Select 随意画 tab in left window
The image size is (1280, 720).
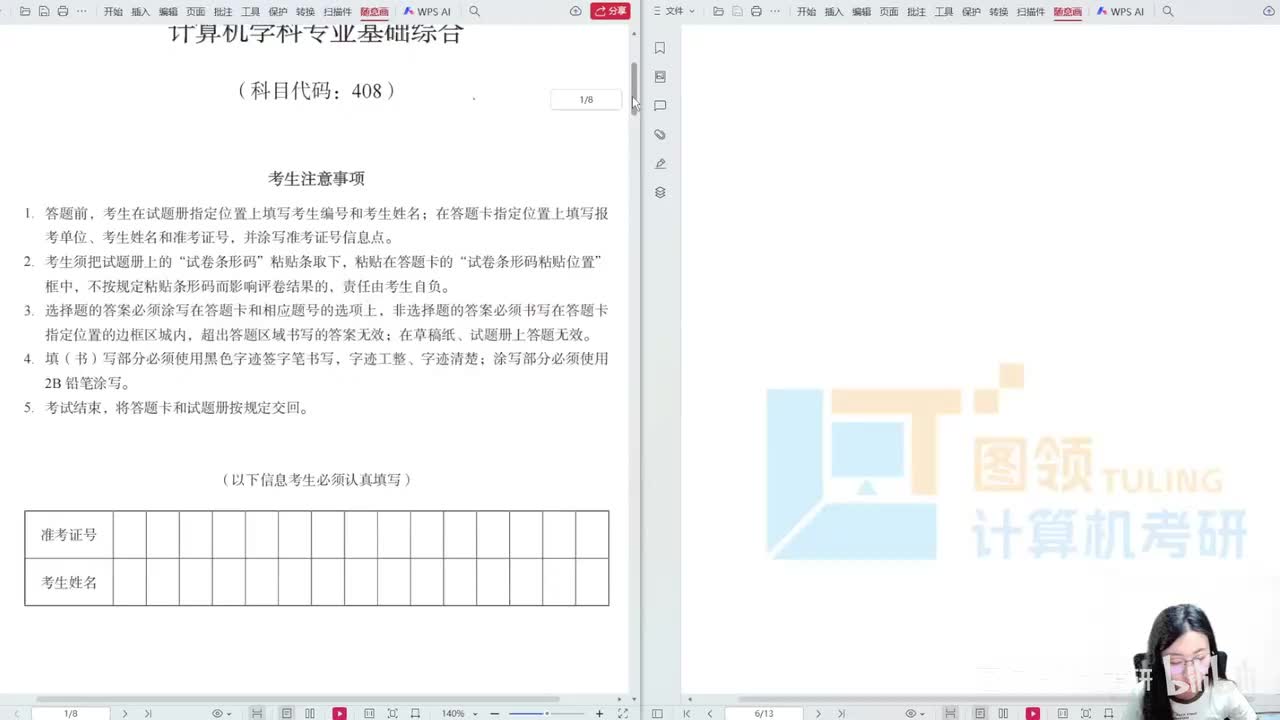click(375, 12)
